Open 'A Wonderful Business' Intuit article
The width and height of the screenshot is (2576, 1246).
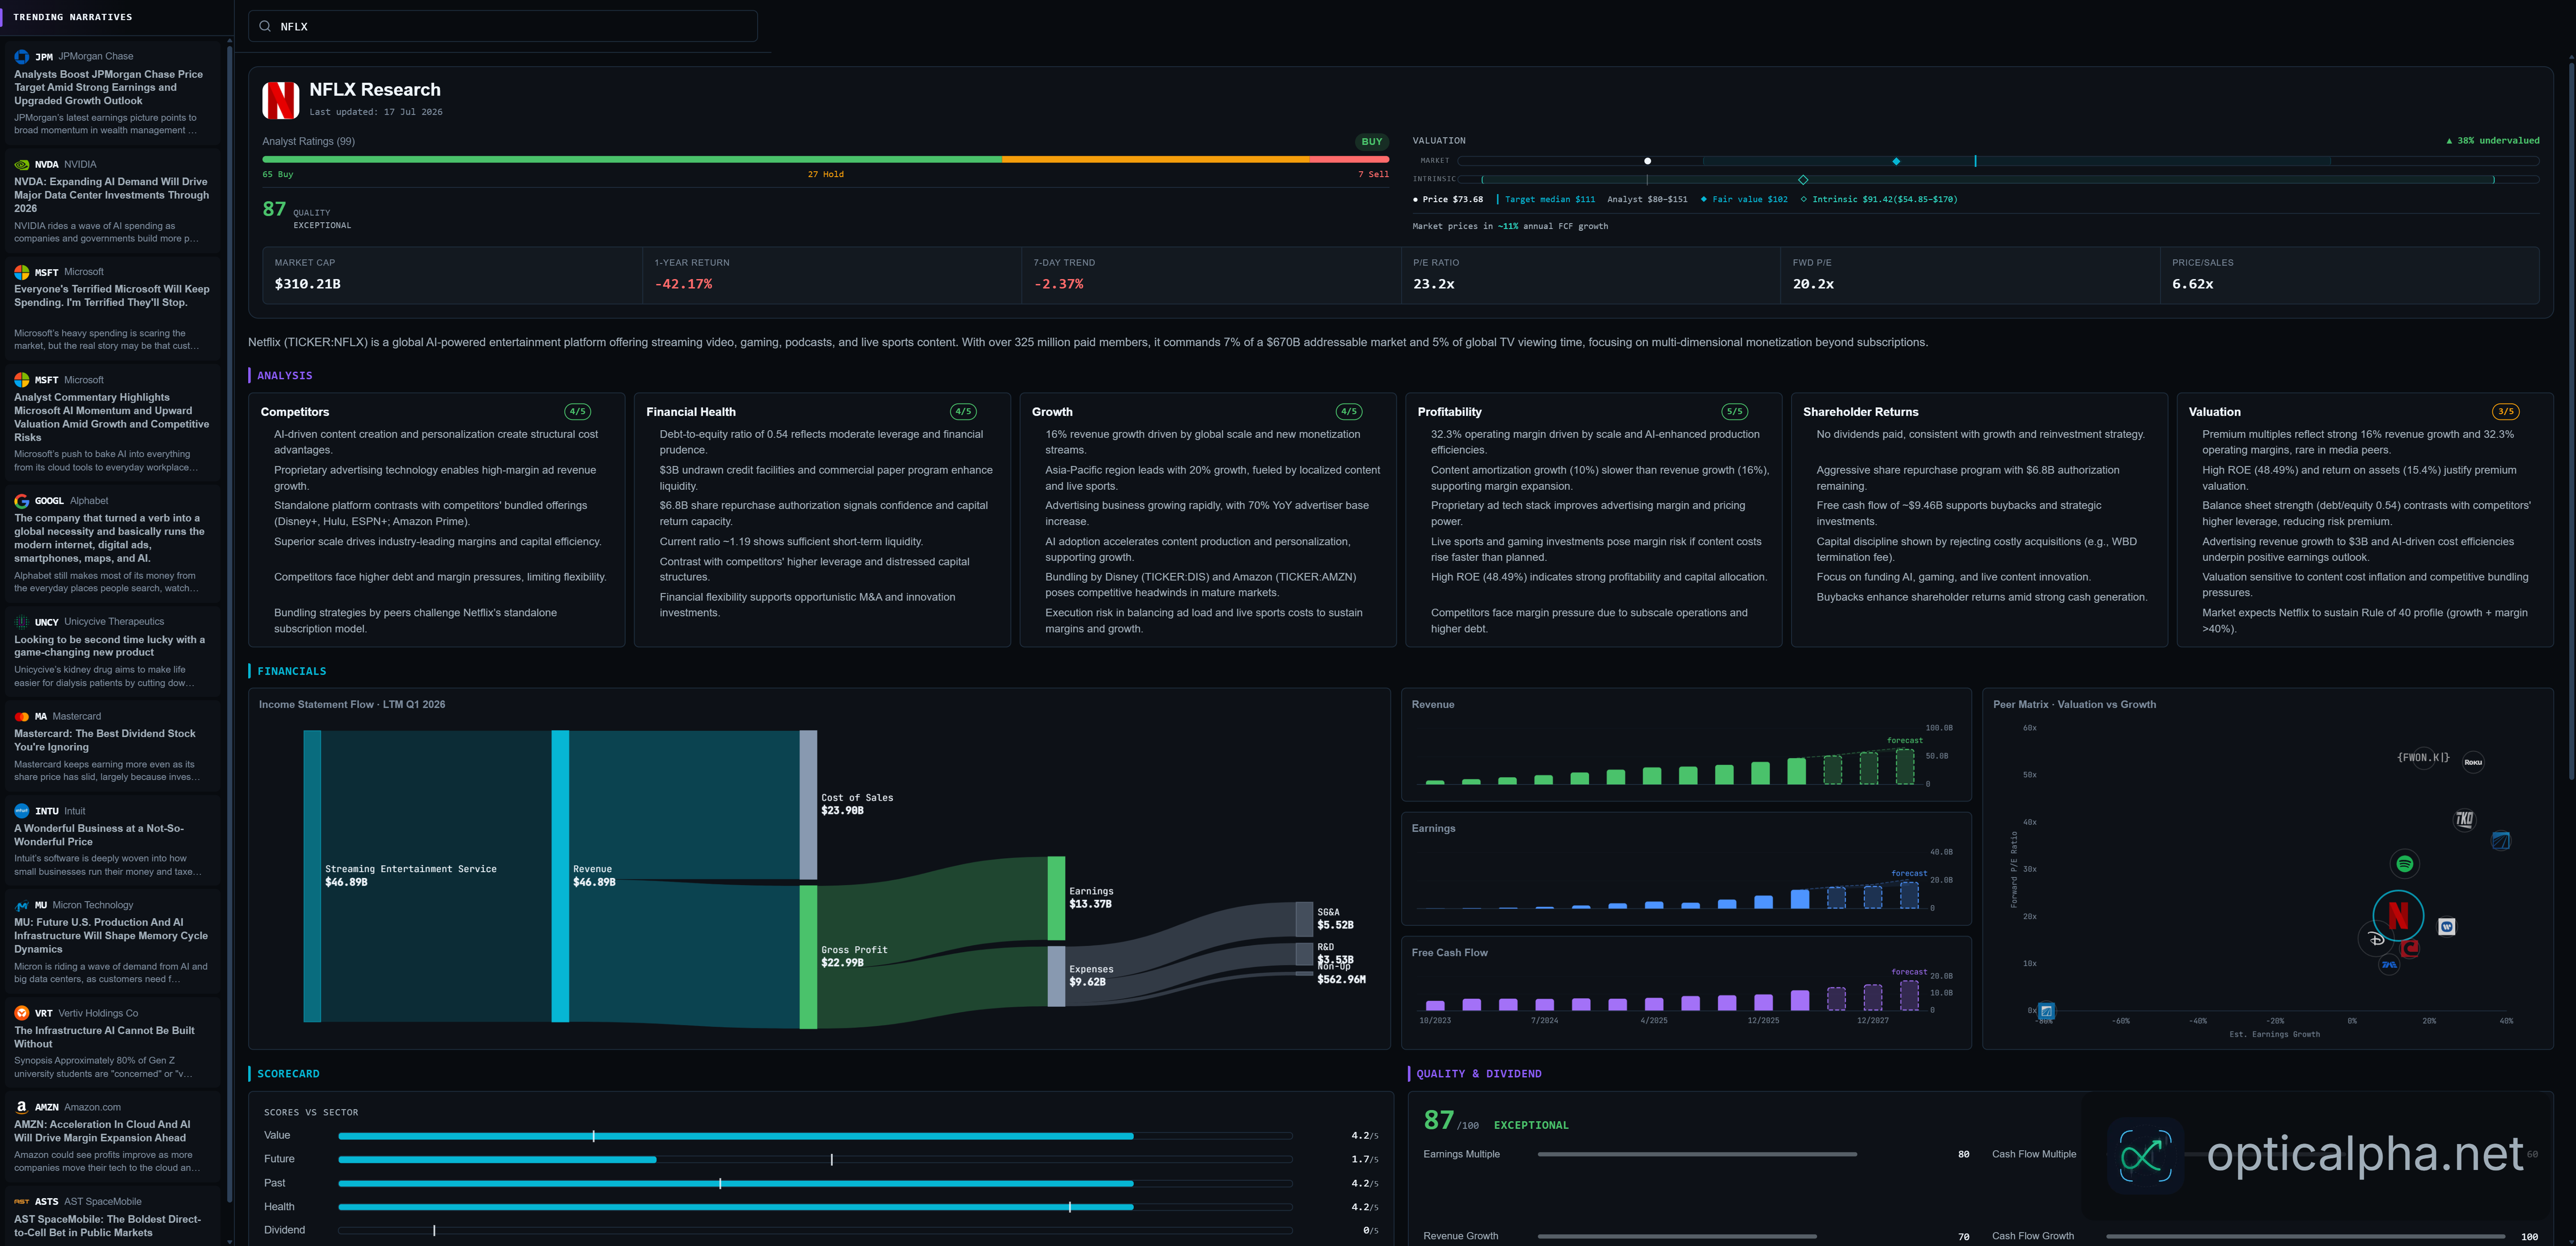point(99,835)
